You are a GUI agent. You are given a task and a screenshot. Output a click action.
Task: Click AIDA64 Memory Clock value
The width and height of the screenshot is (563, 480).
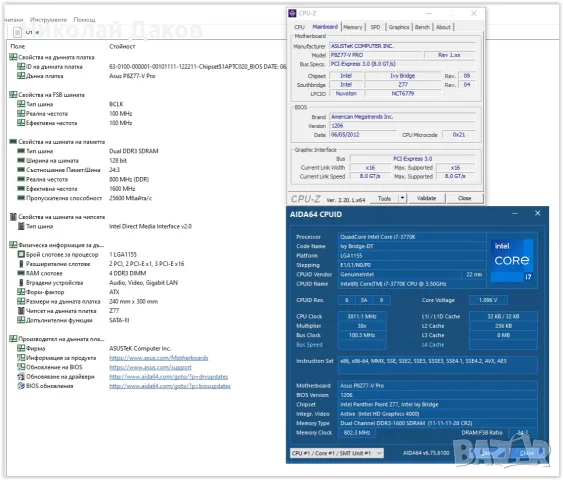click(x=357, y=433)
